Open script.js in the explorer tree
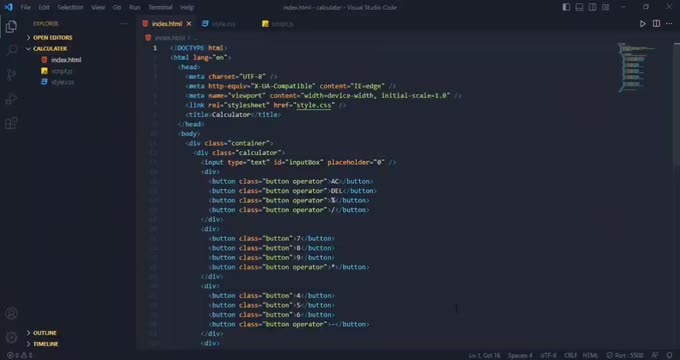The height and width of the screenshot is (360, 680). [62, 71]
